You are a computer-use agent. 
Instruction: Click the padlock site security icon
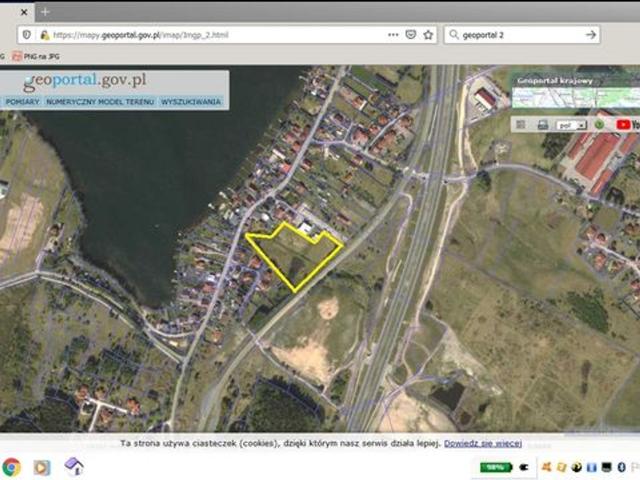click(43, 34)
